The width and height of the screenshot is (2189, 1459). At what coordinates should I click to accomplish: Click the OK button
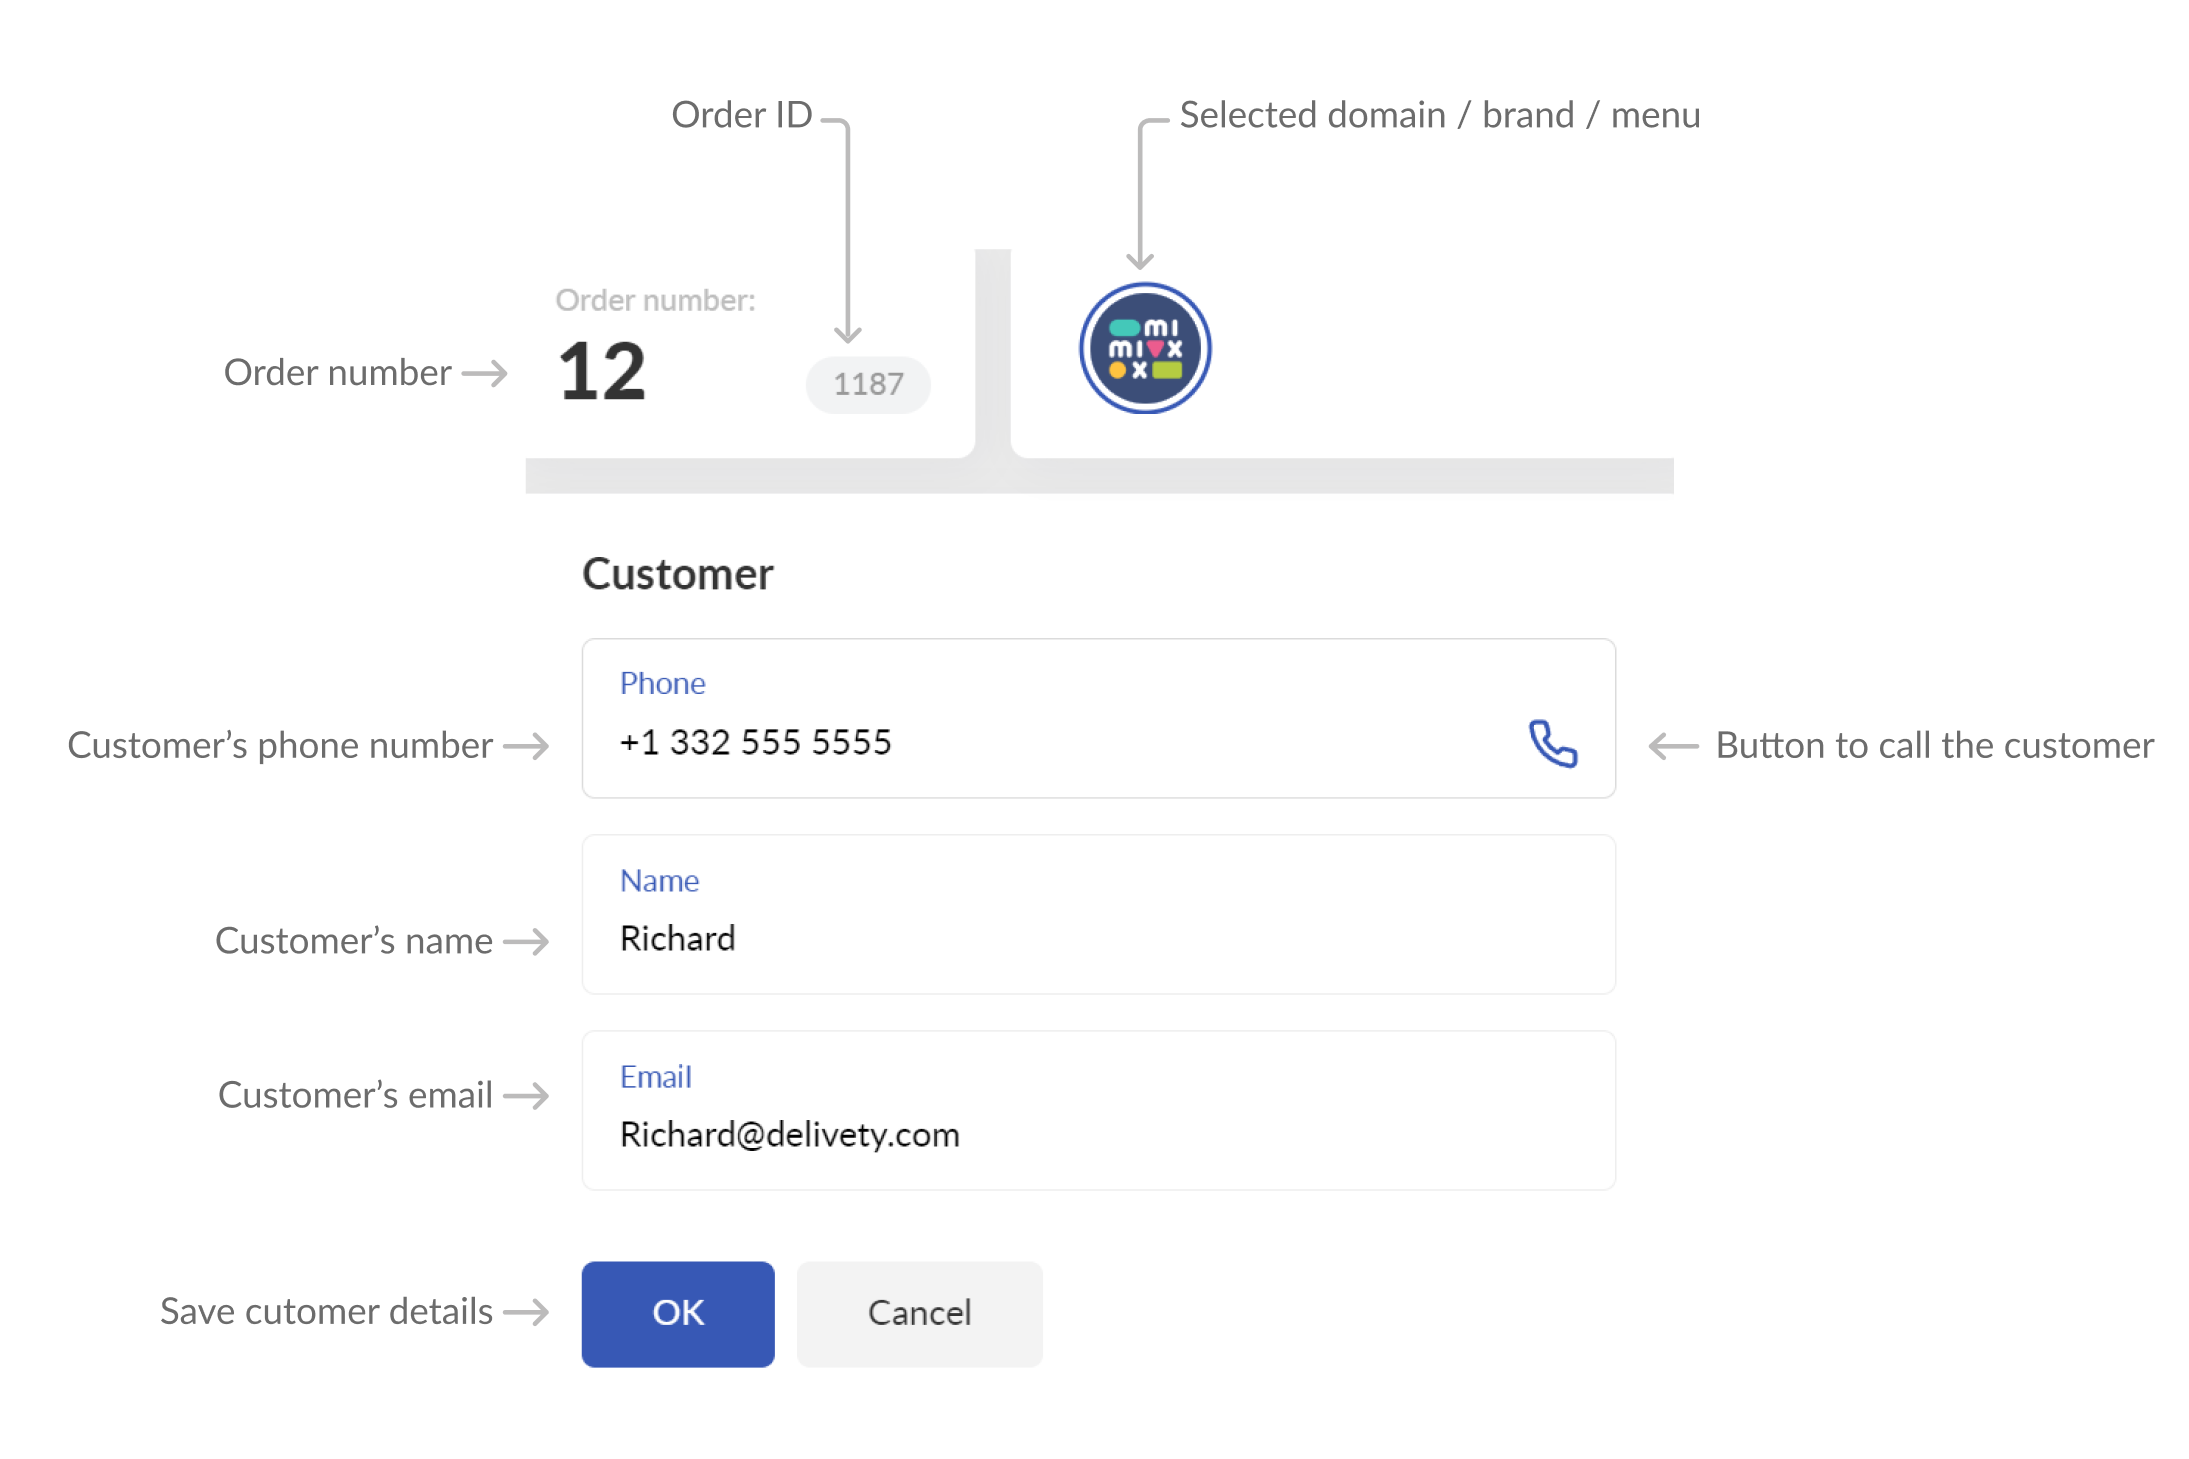click(x=678, y=1313)
